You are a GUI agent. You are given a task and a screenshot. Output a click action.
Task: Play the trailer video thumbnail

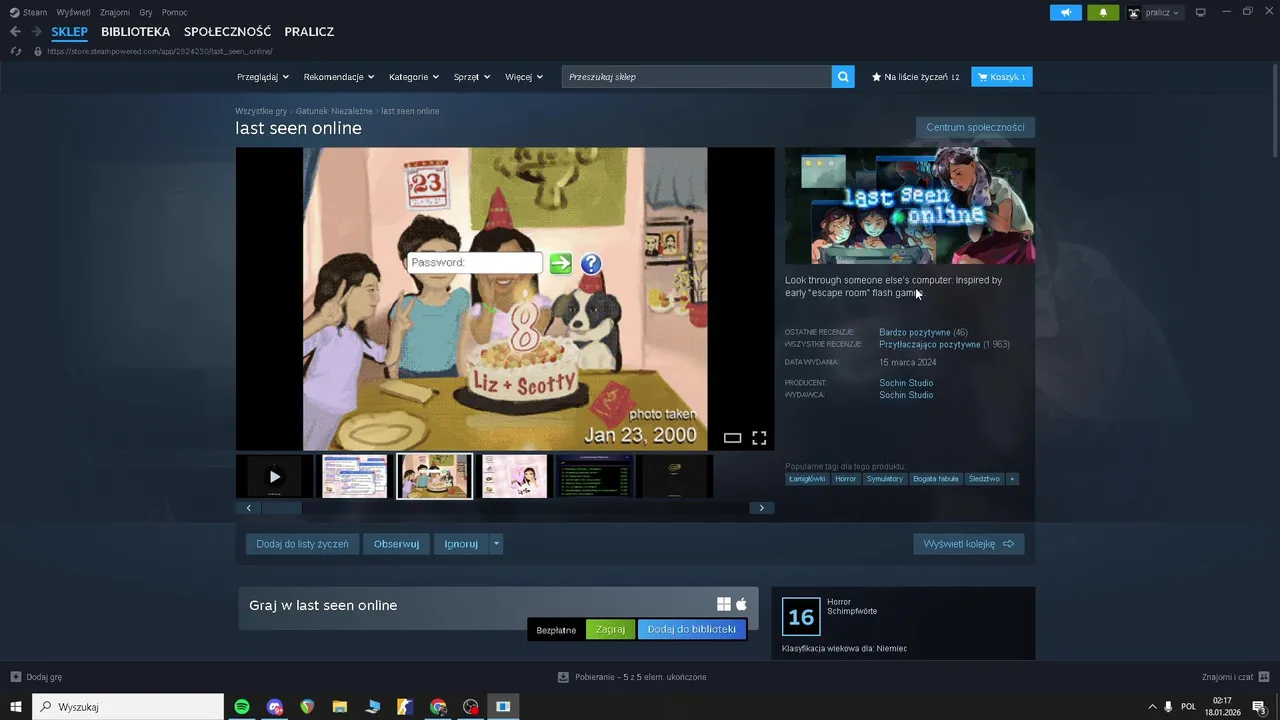coord(274,476)
